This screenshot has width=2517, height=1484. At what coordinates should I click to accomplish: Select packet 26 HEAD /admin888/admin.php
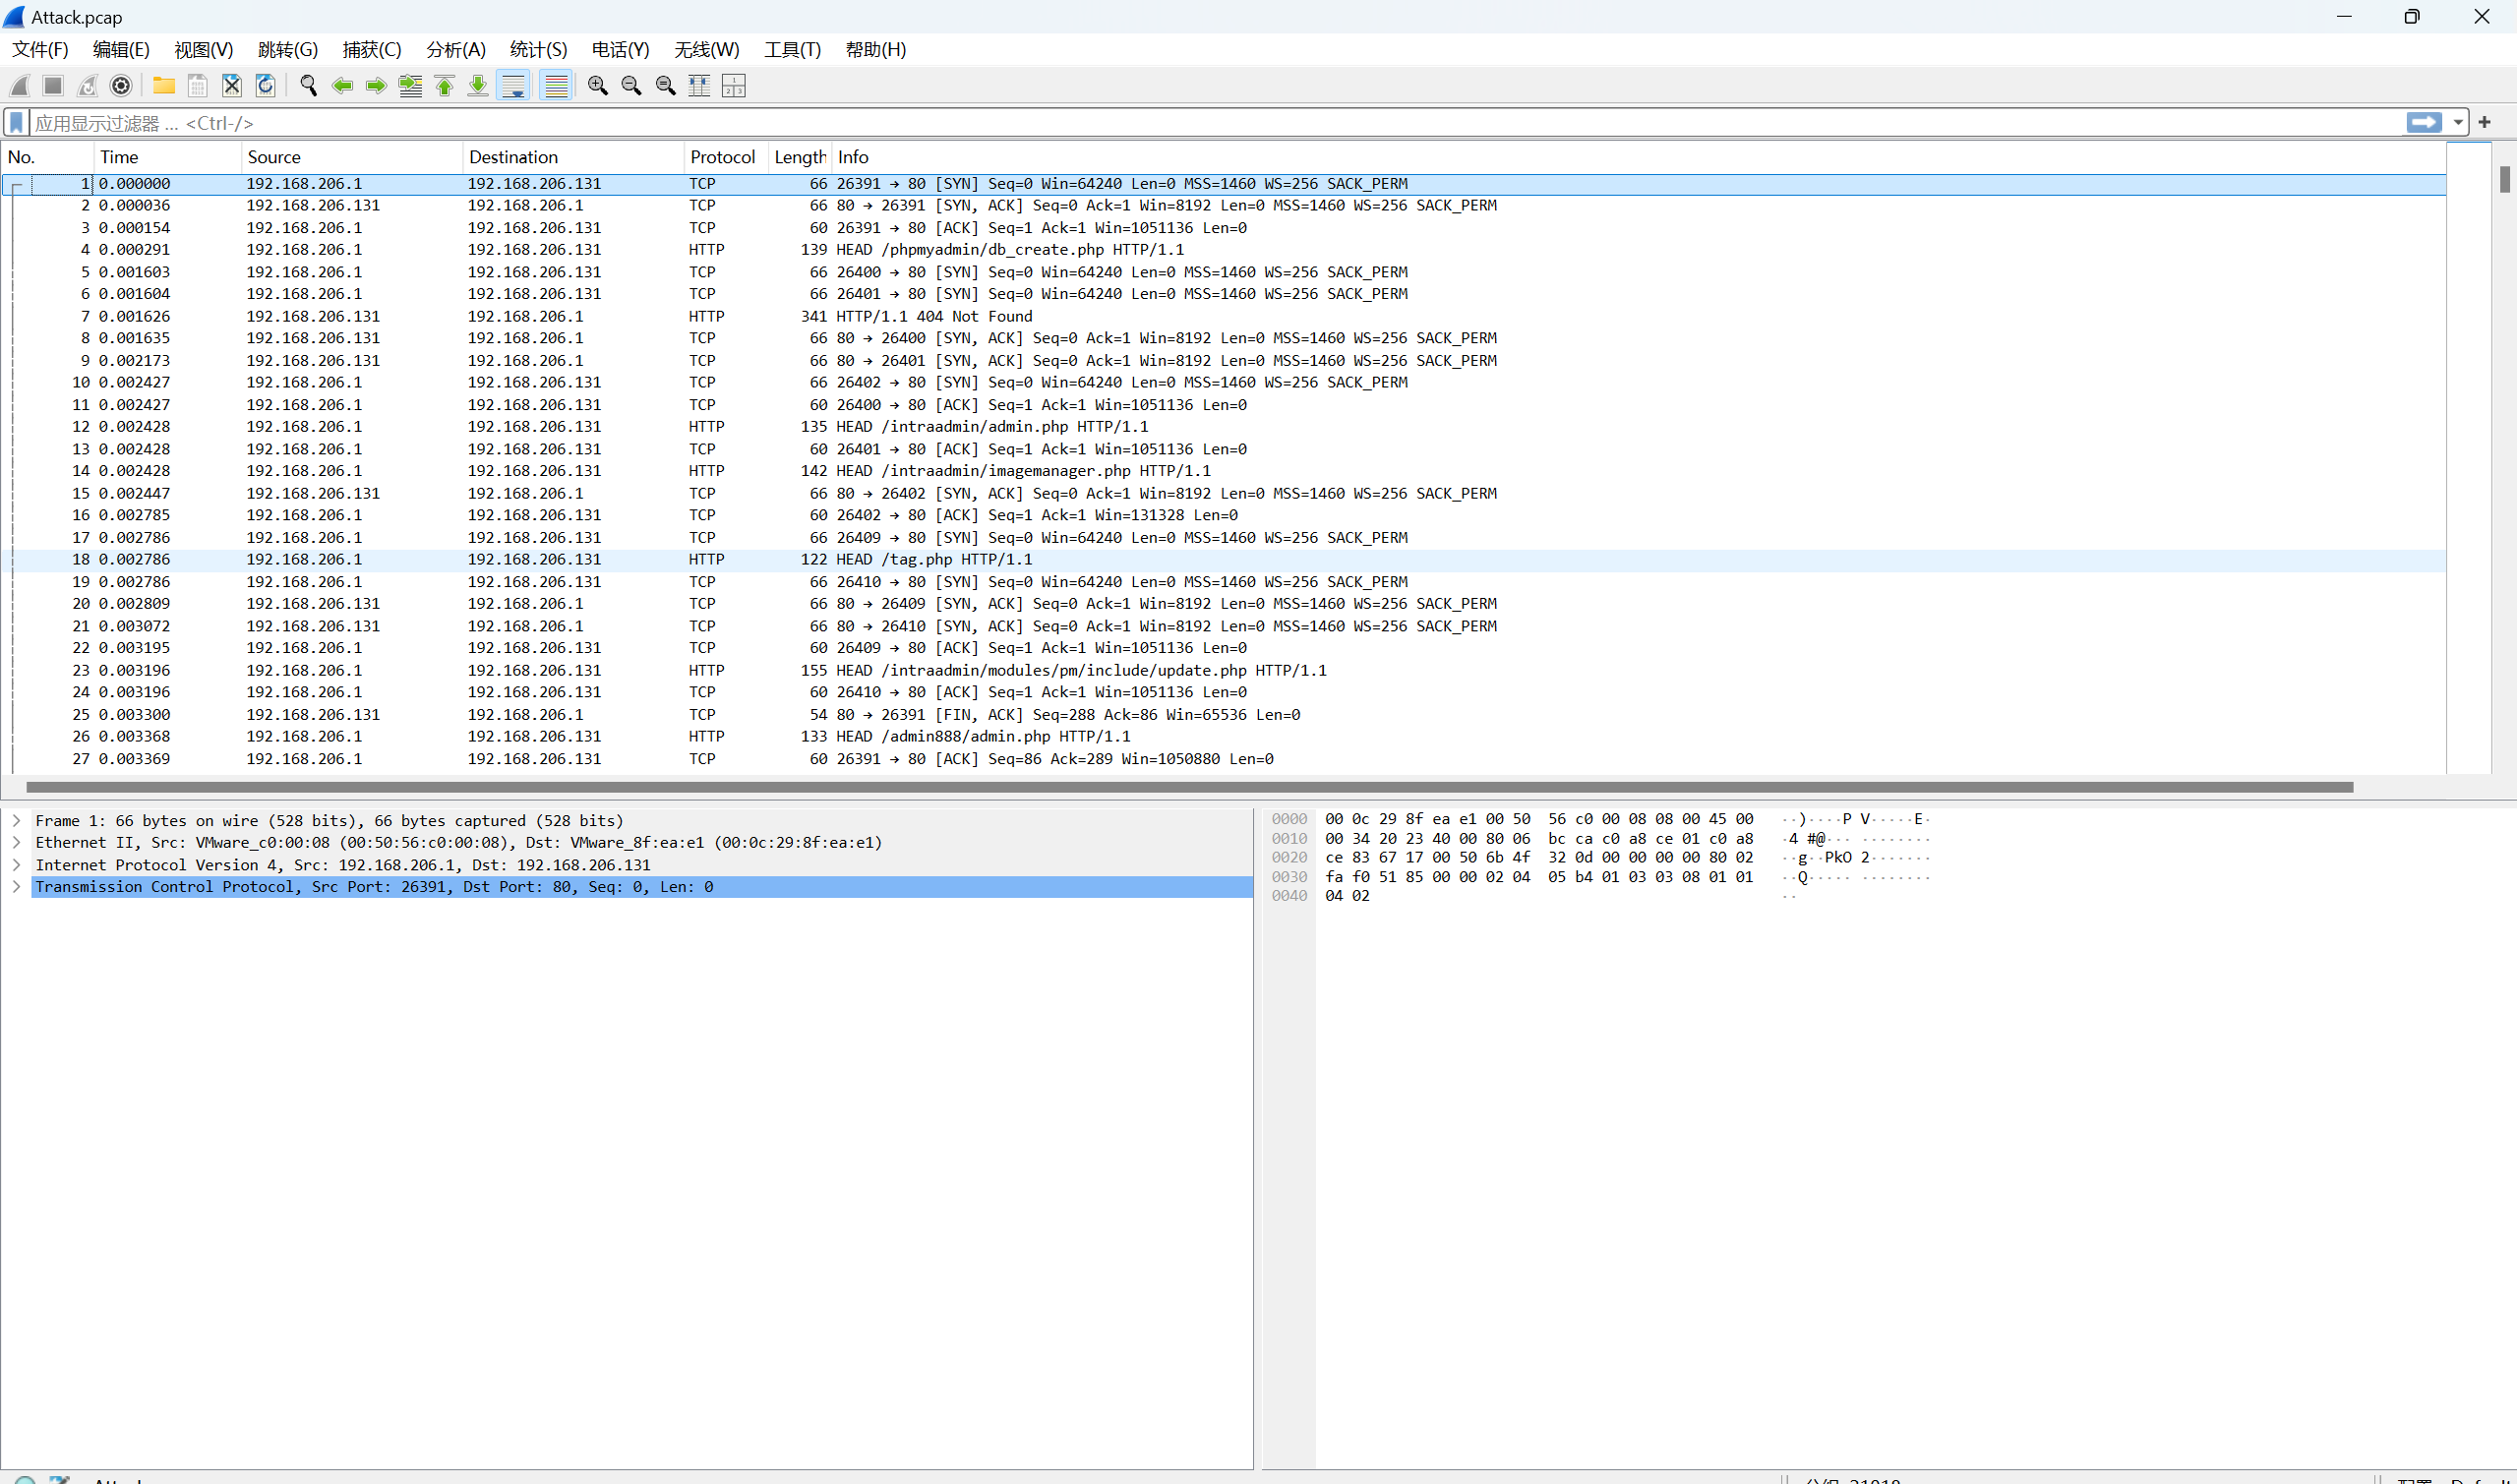point(1225,736)
